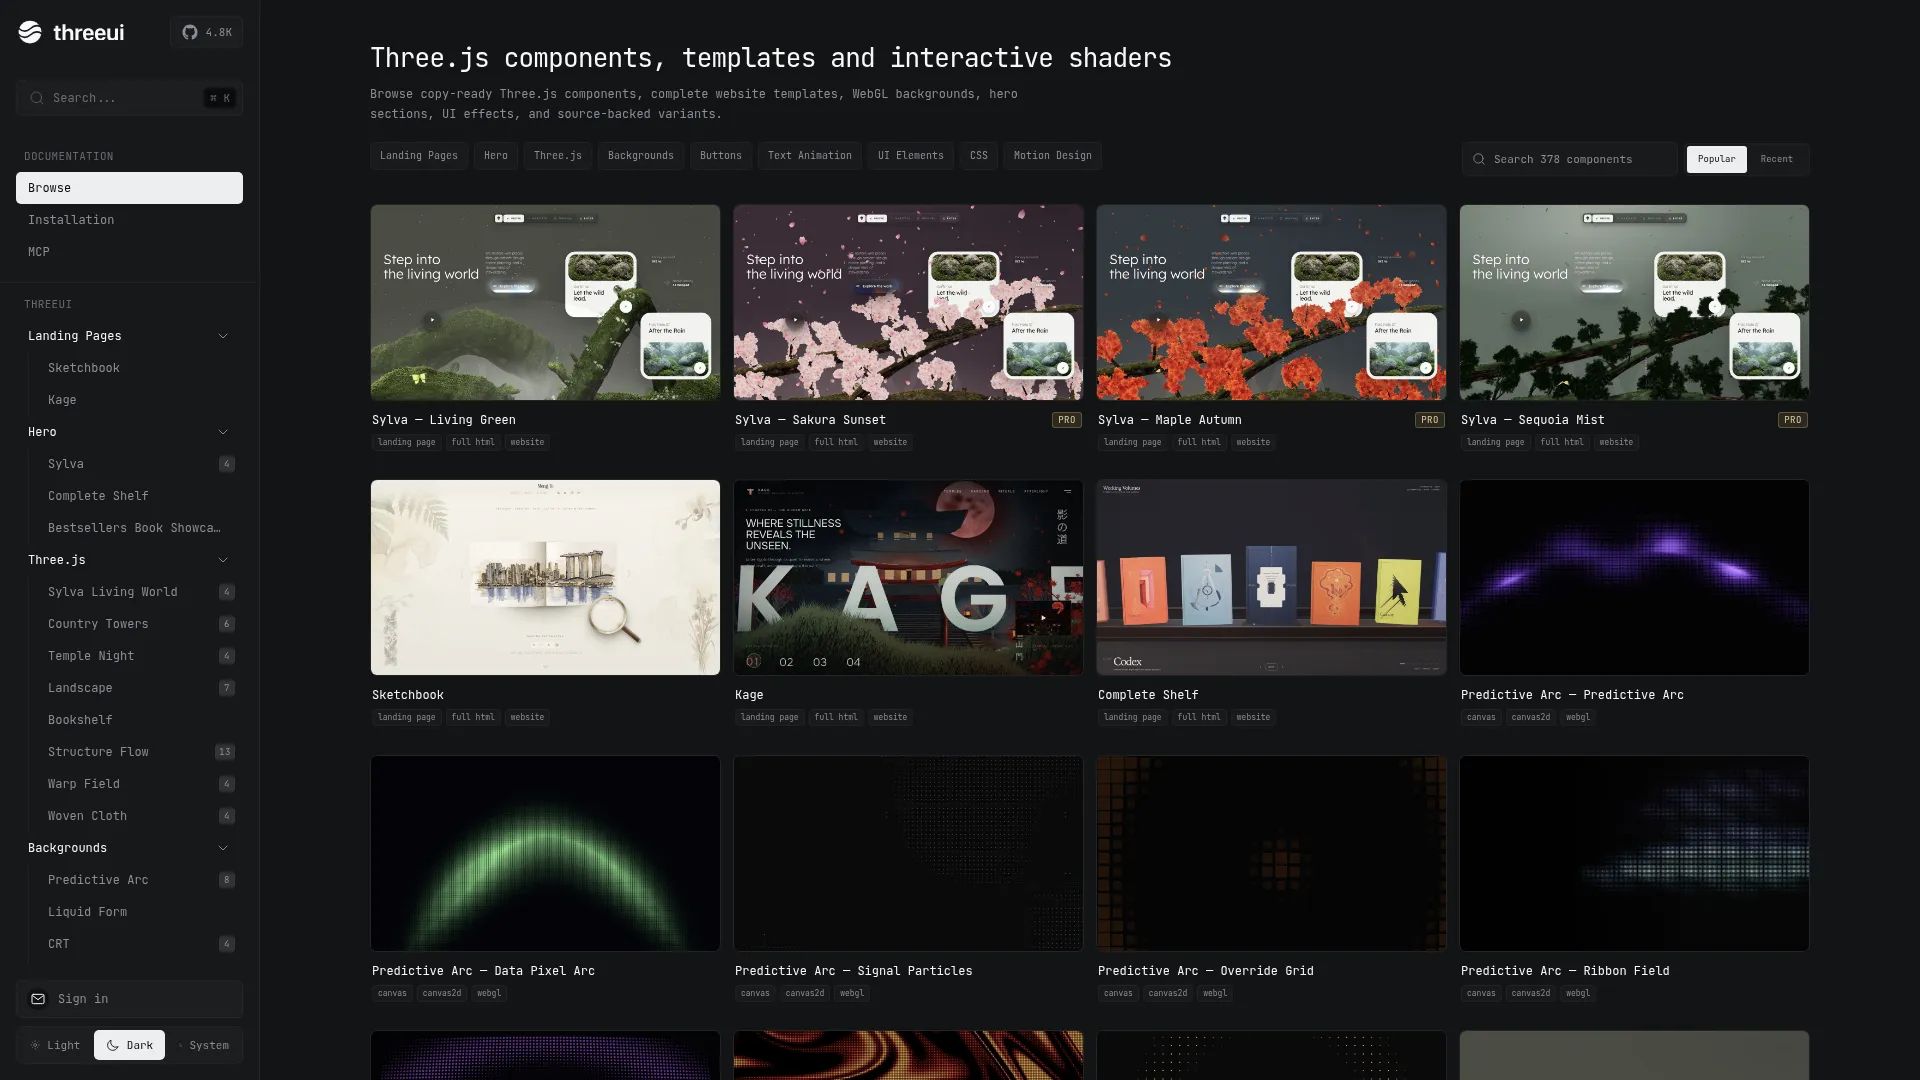Open the Sylva Sequoia Mist thumbnail

coord(1634,302)
